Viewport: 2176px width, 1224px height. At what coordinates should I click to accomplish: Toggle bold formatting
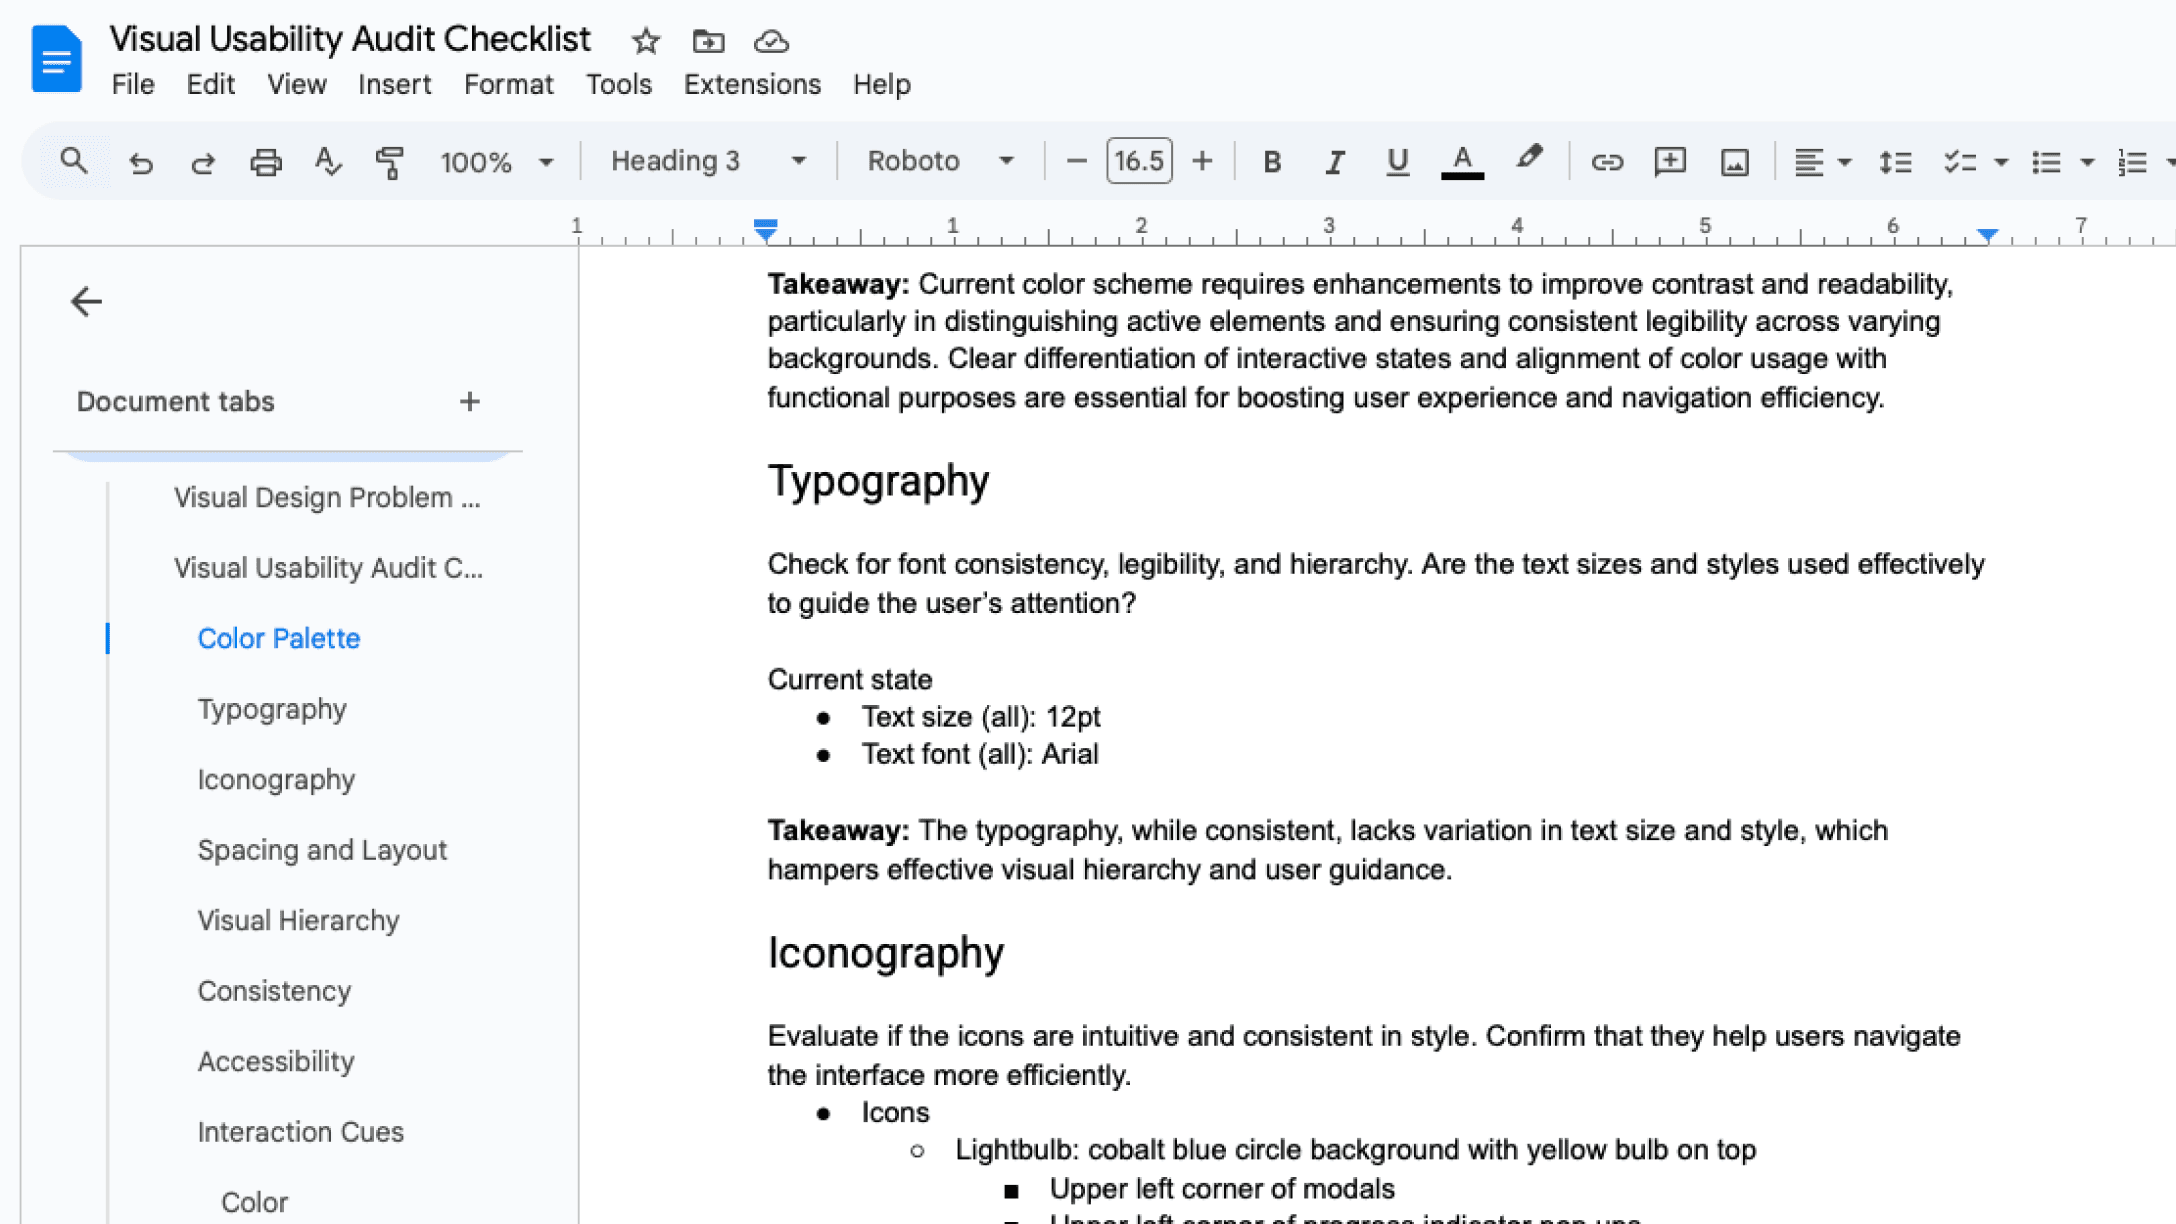pyautogui.click(x=1271, y=162)
